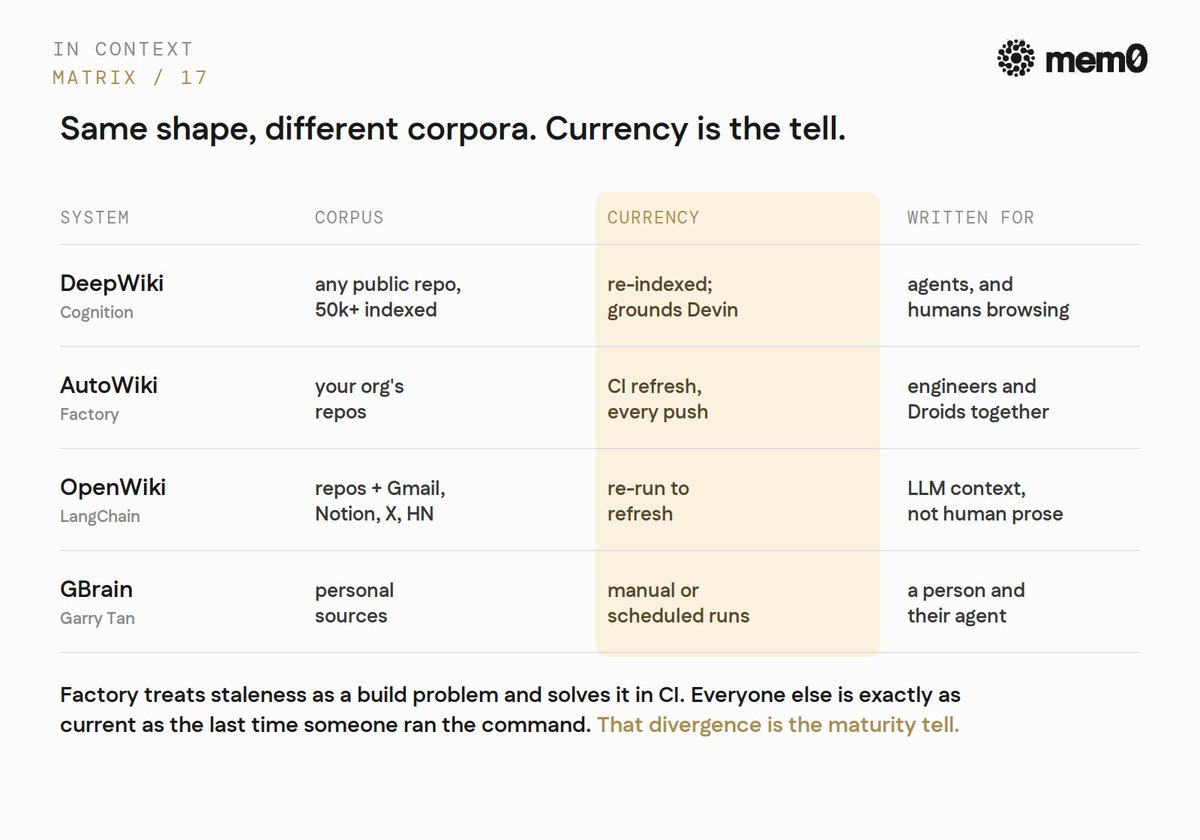This screenshot has height=840, width=1200.
Task: Click the OpenWiki system name
Action: [113, 487]
